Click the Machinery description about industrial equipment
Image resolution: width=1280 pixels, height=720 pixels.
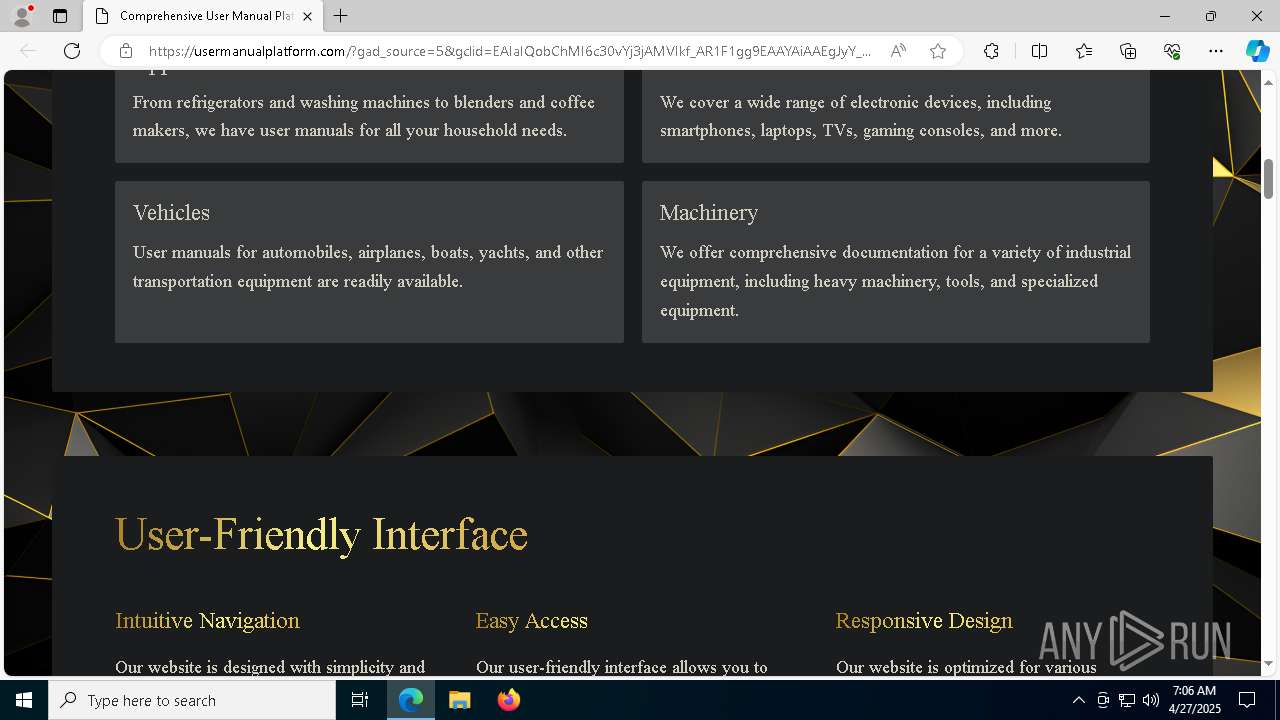895,281
